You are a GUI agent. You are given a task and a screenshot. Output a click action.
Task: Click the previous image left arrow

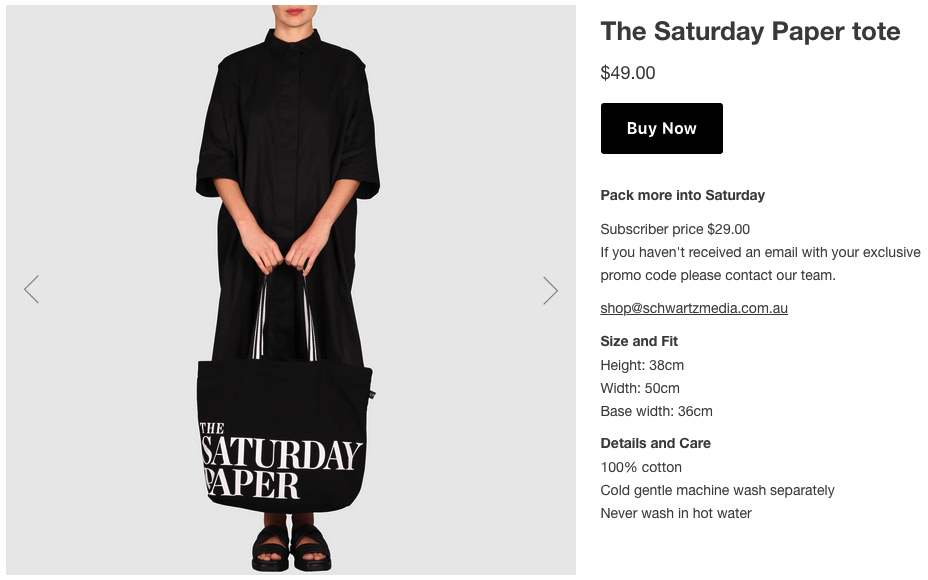[x=32, y=290]
